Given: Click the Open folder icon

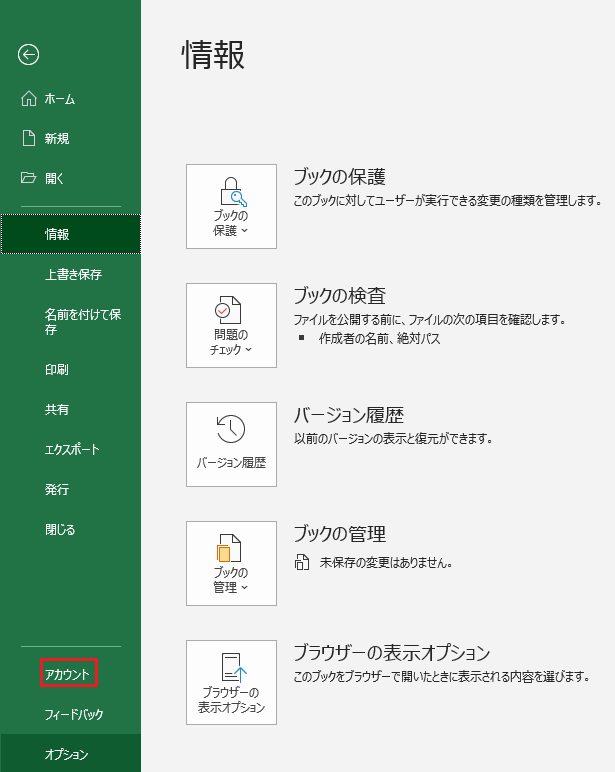Looking at the screenshot, I should 29,179.
